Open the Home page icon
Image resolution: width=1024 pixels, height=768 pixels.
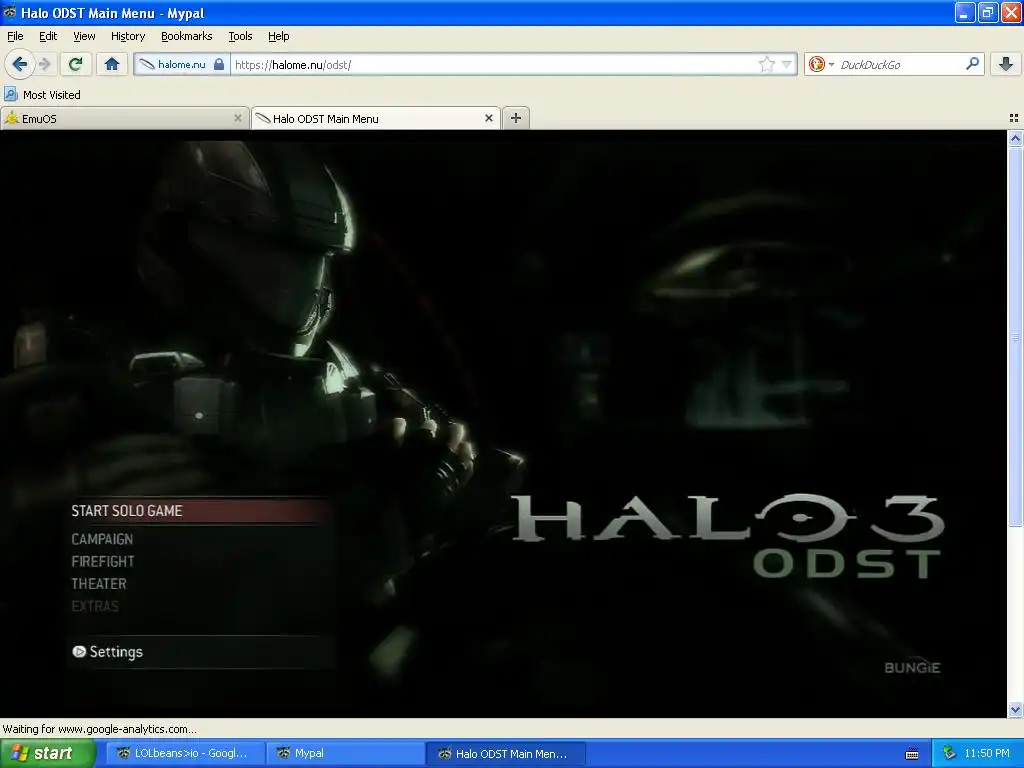[x=112, y=64]
